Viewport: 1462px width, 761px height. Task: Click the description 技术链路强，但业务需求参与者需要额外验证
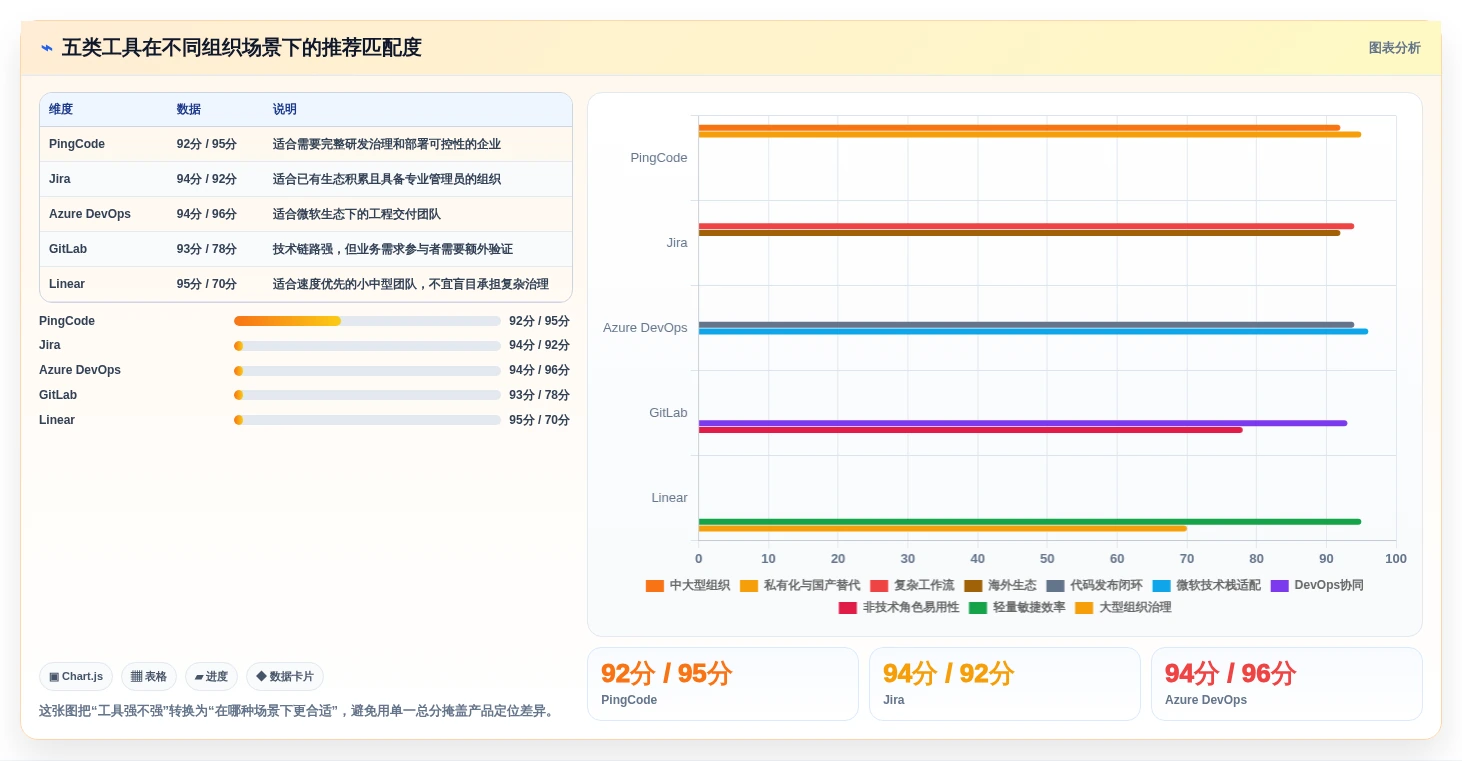click(393, 249)
